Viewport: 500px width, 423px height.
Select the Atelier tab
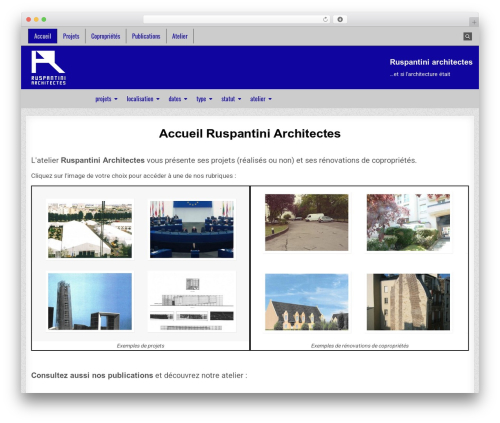tap(180, 36)
